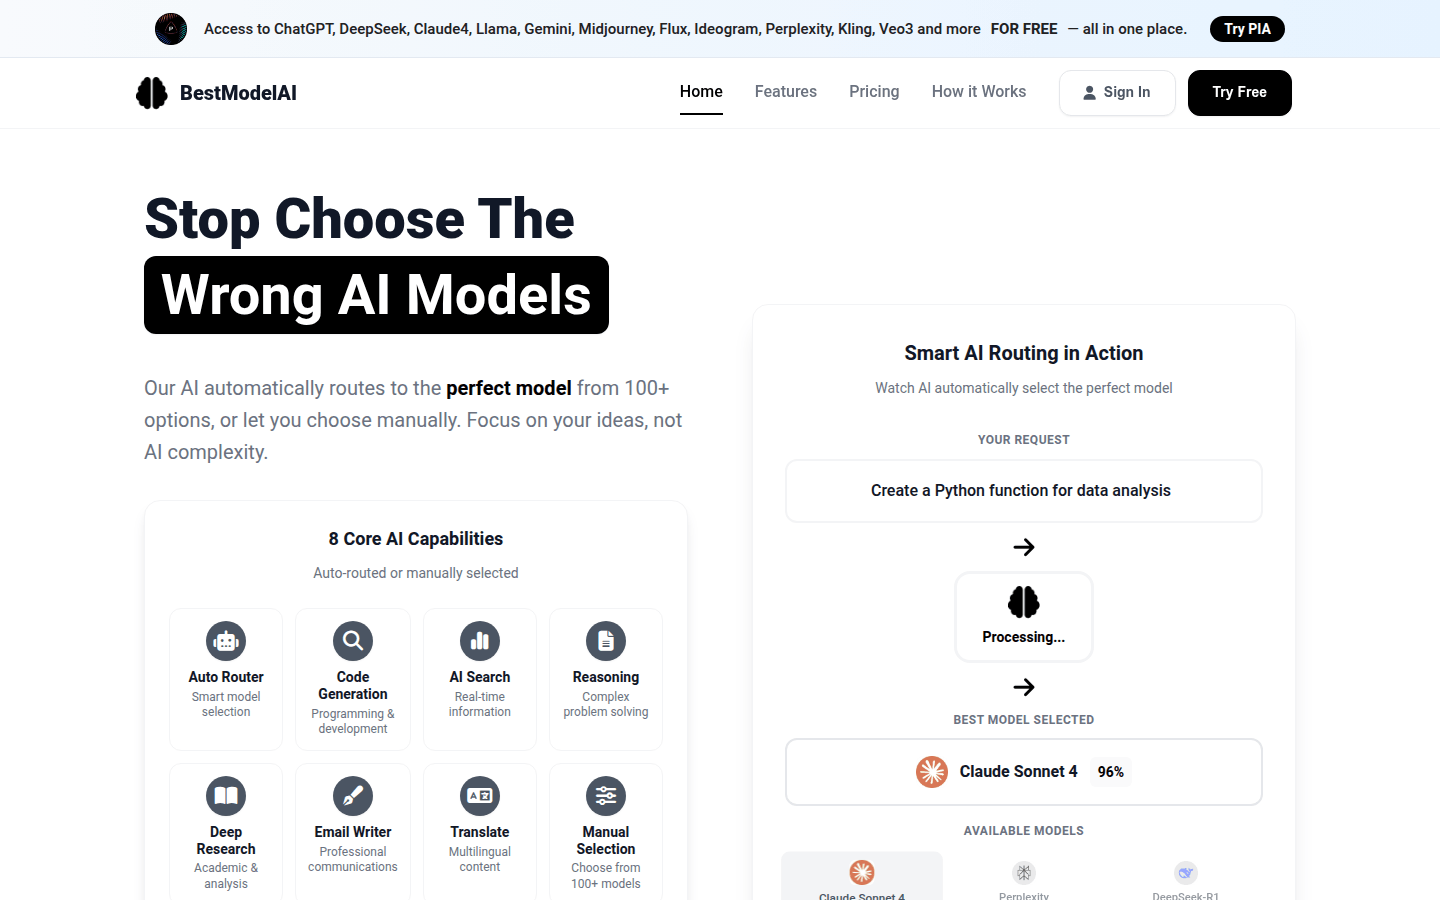Viewport: 1440px width, 900px height.
Task: Click the Deep Research book icon
Action: 226,796
